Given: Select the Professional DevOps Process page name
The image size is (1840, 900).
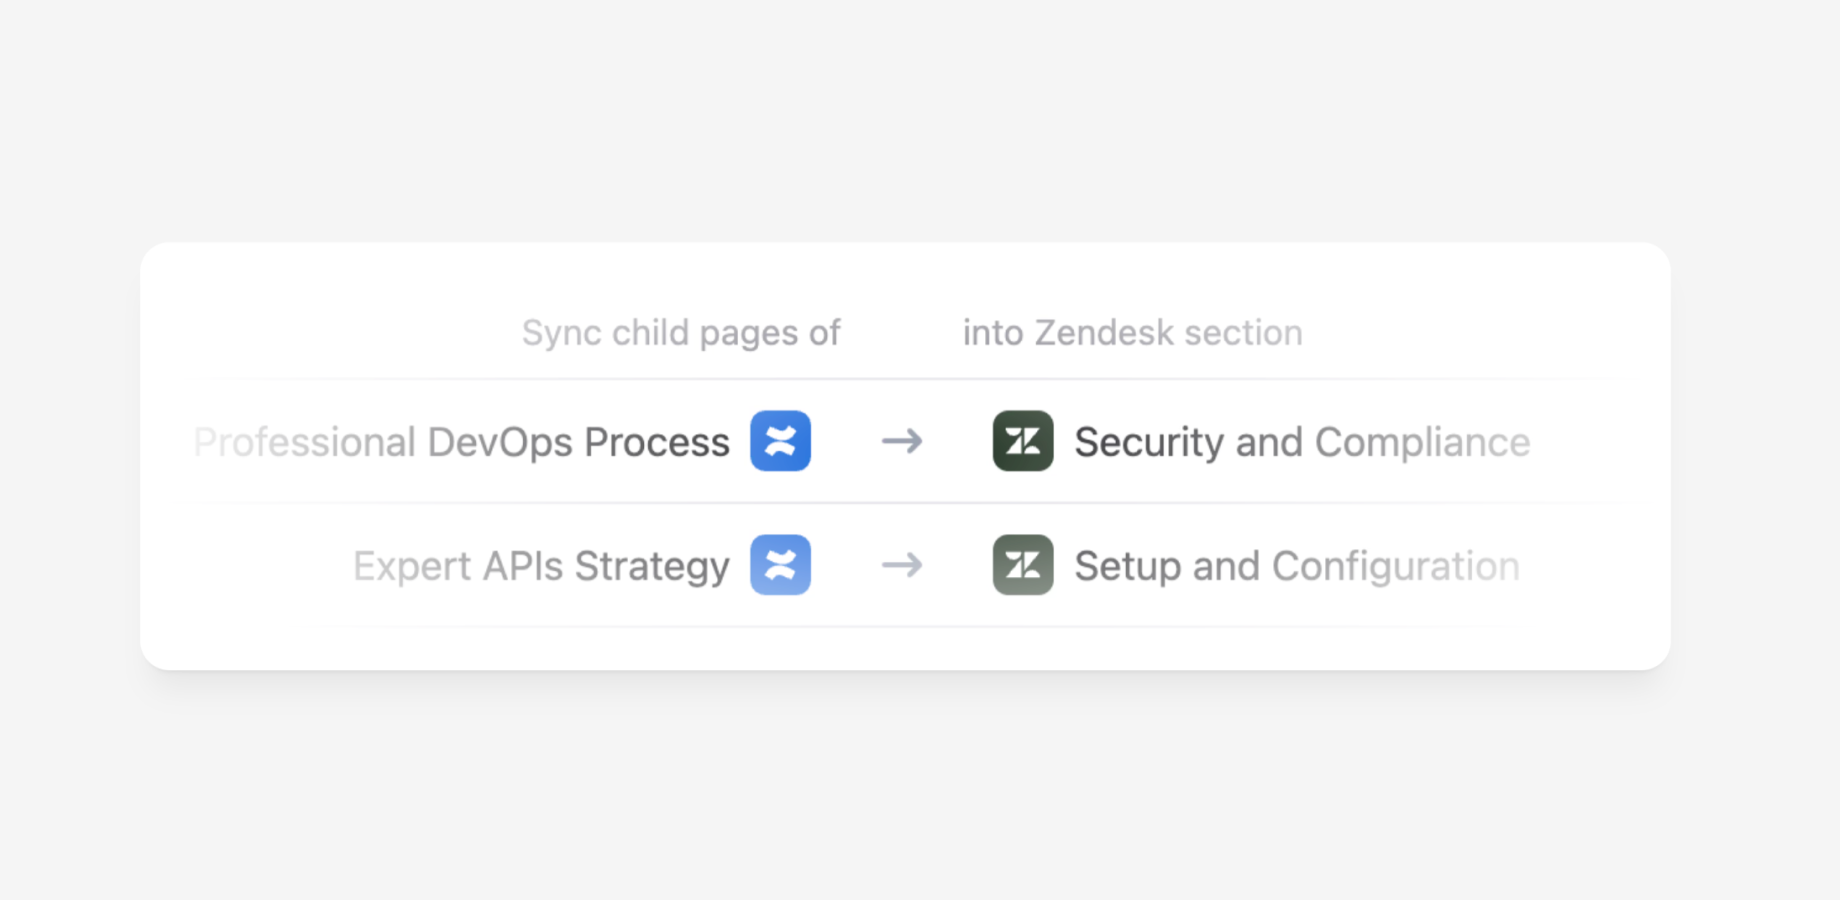Looking at the screenshot, I should (462, 442).
